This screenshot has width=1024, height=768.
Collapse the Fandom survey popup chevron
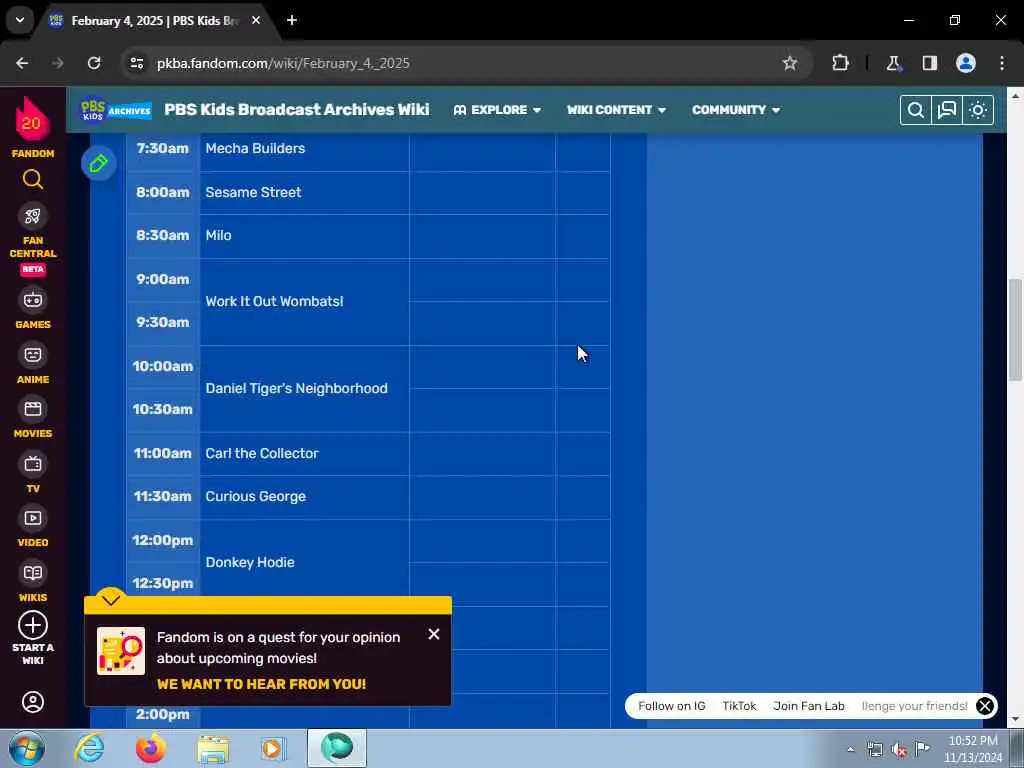click(111, 599)
